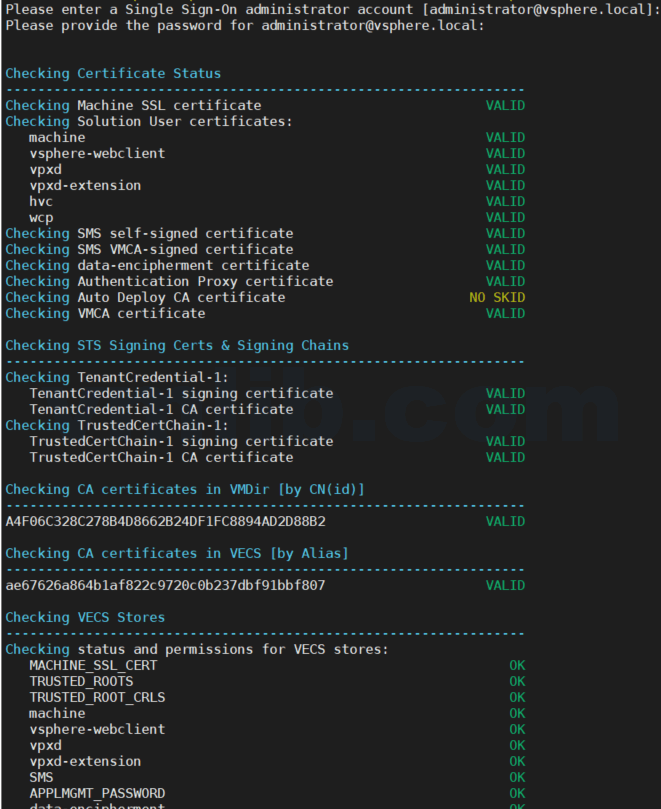Click 'Checking STS Signing Certs & Signing Chains' heading

pyautogui.click(x=177, y=345)
